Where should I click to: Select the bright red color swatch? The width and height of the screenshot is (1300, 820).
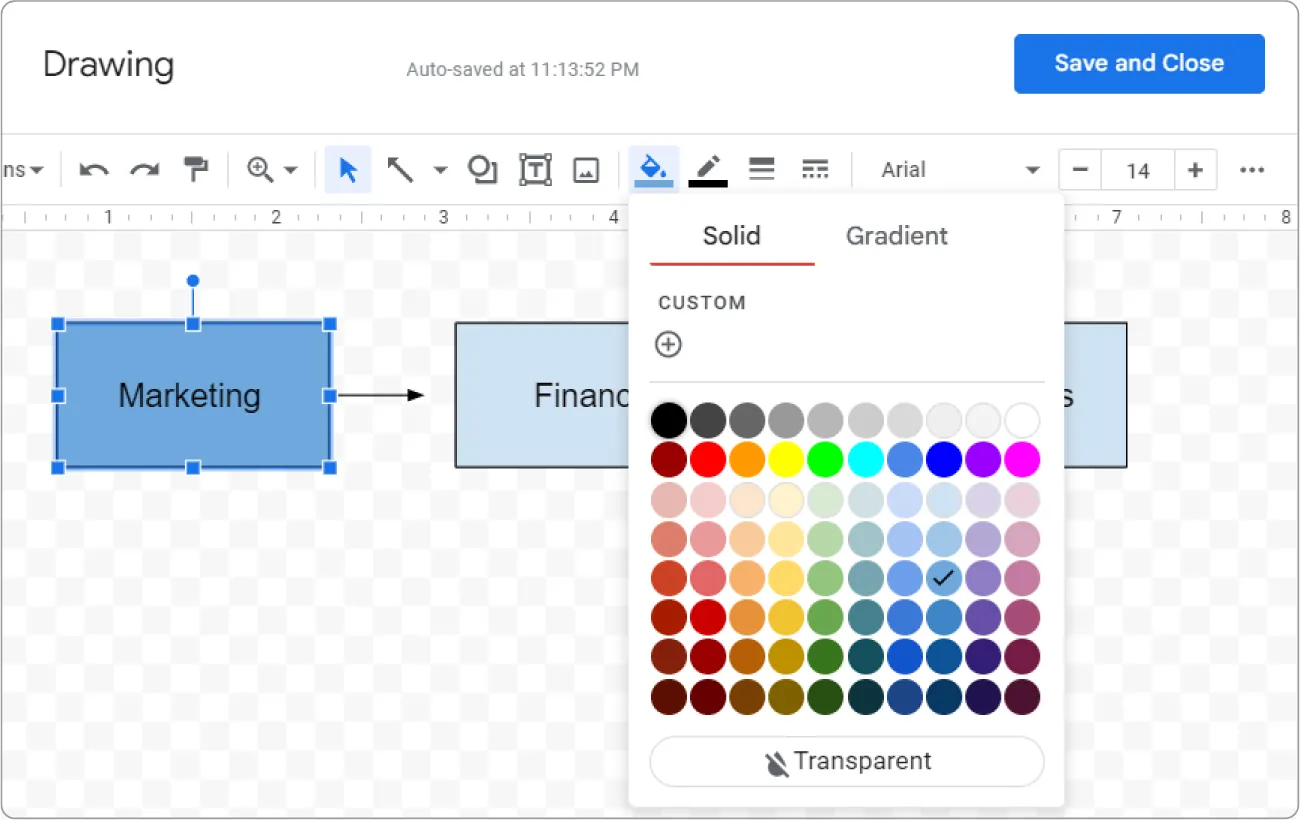[x=709, y=459]
